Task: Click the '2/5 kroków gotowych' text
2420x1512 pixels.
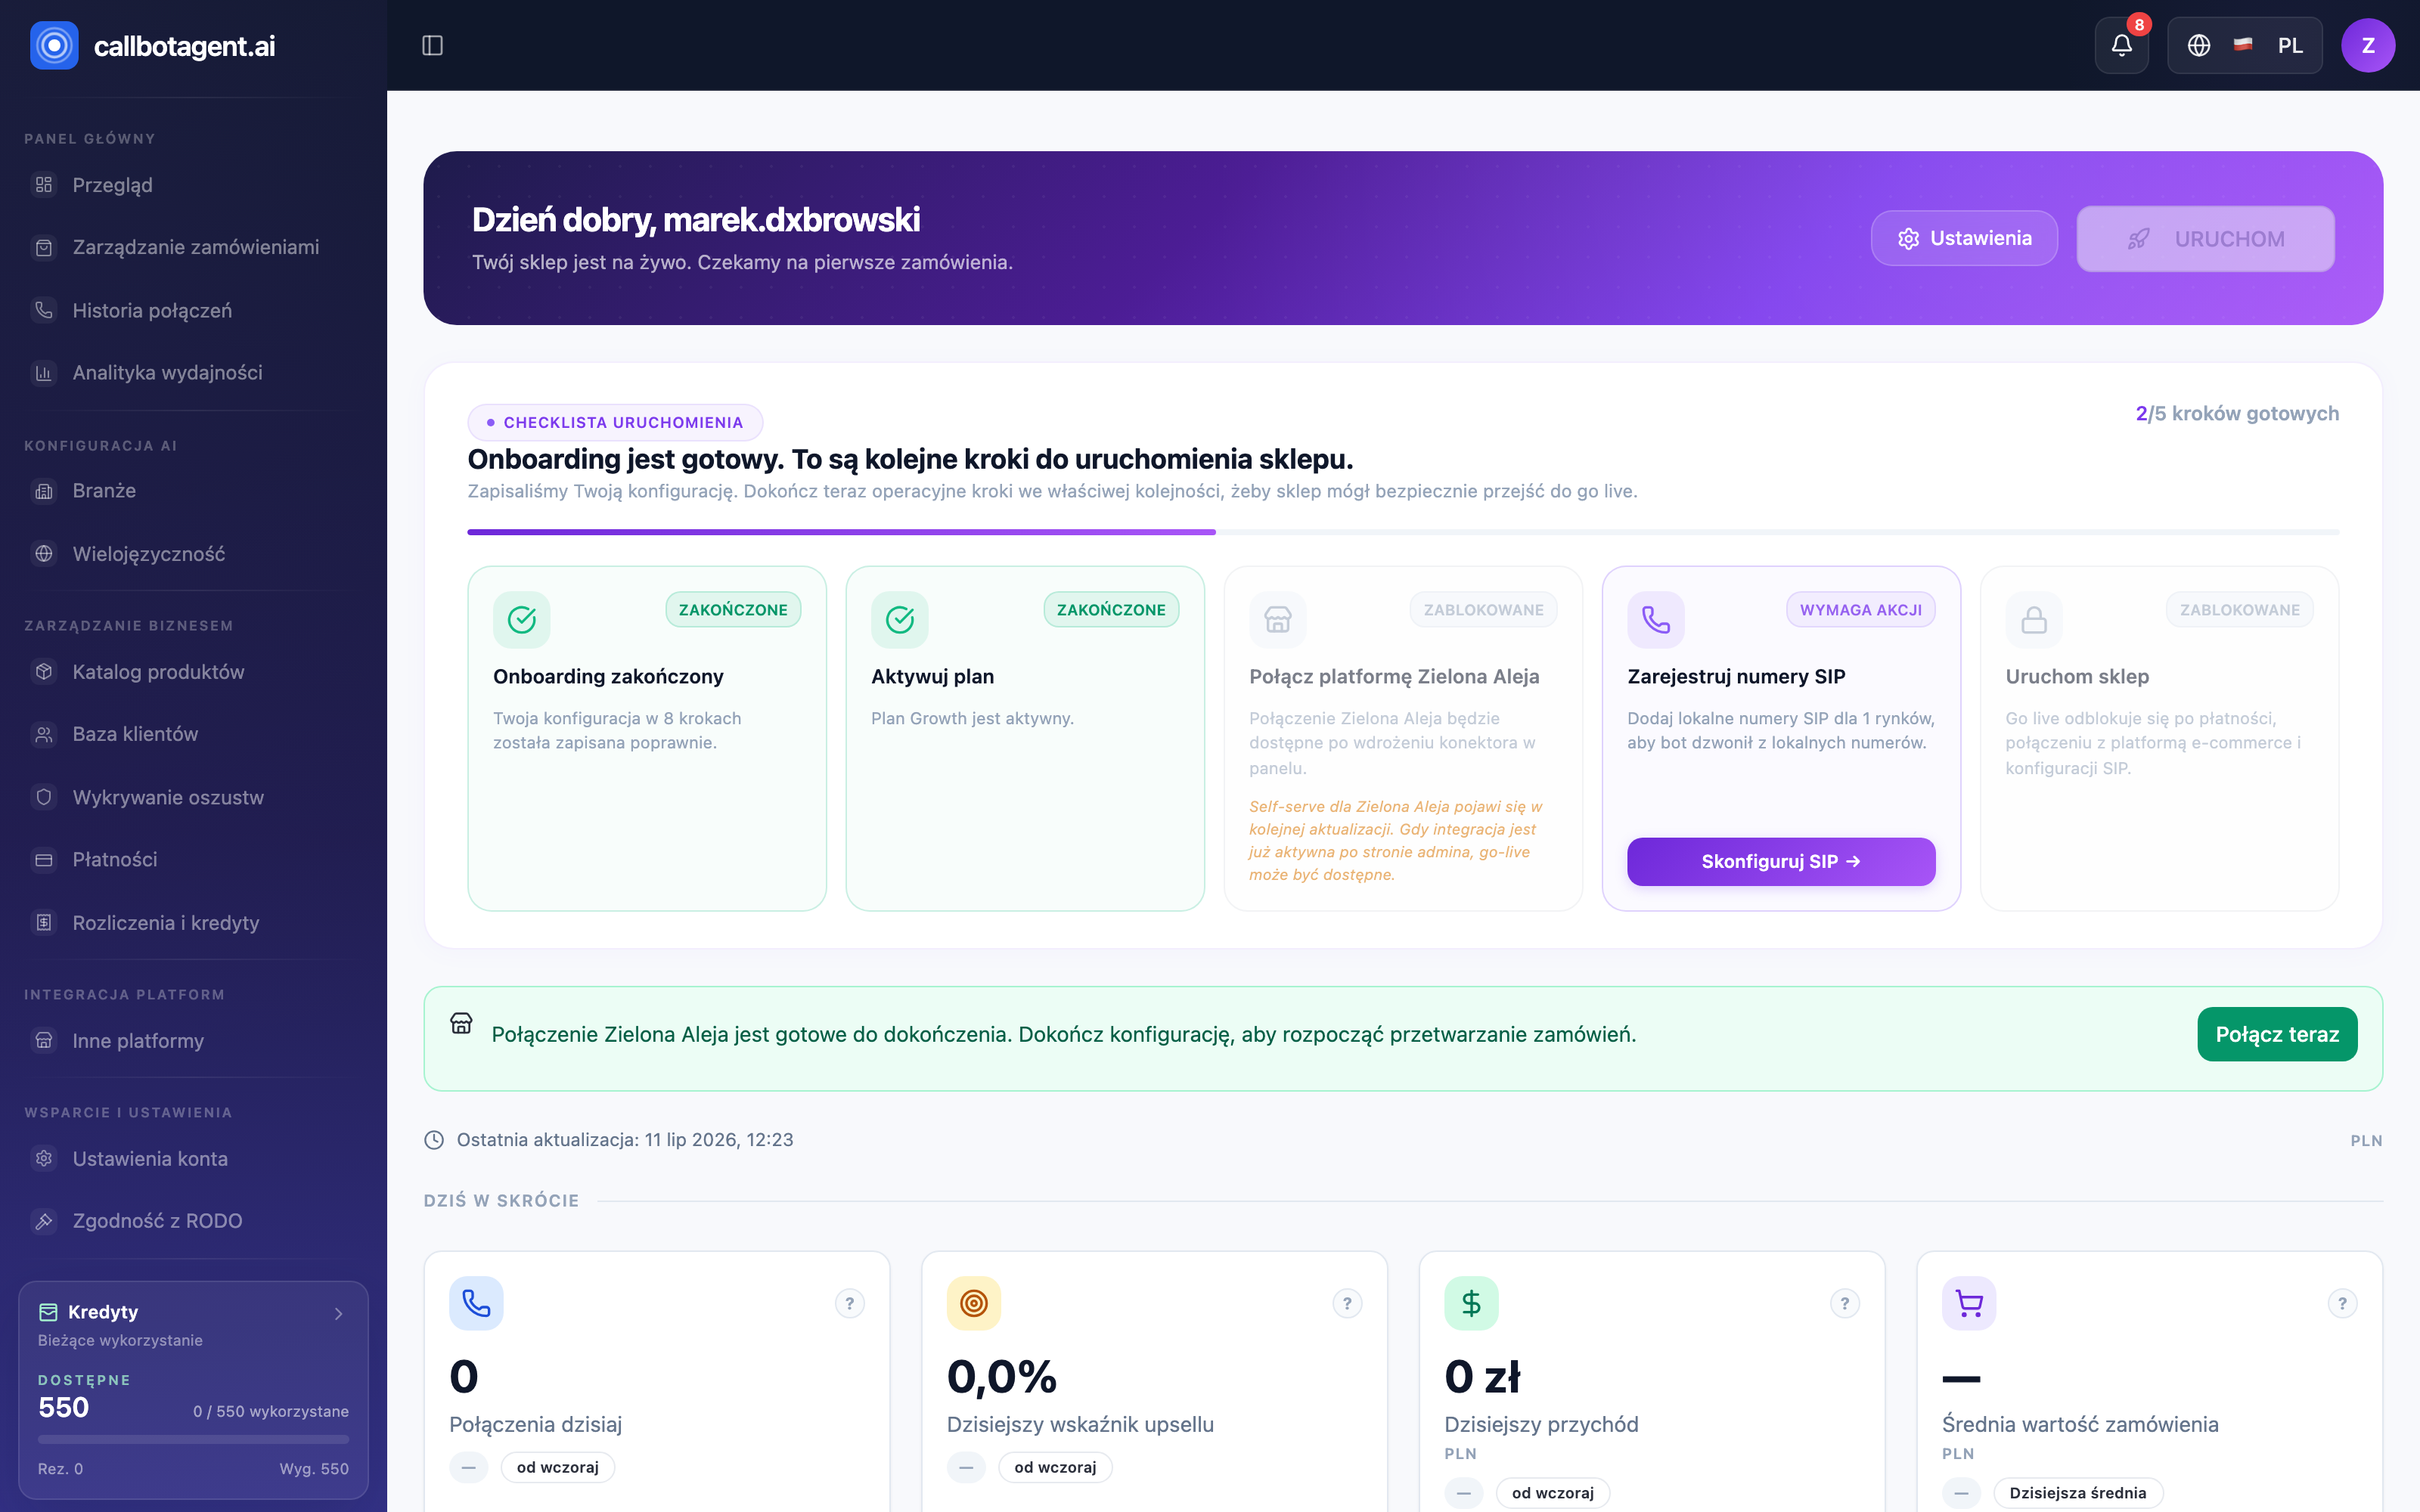Action: (x=2237, y=413)
